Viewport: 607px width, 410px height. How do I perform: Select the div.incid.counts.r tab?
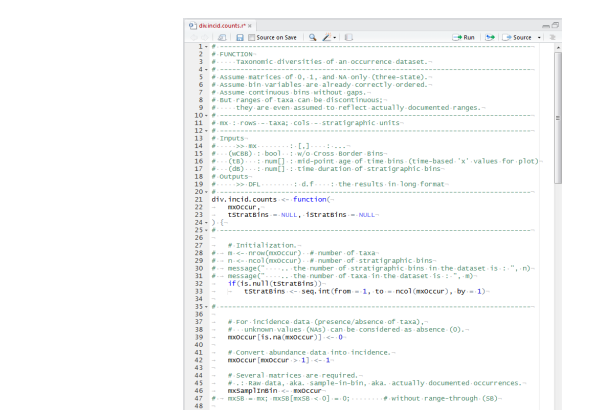pyautogui.click(x=221, y=23)
